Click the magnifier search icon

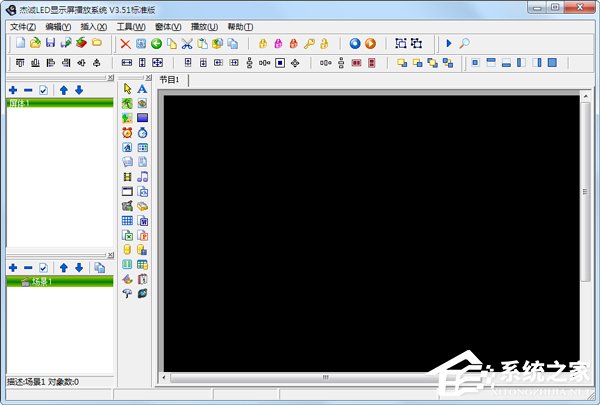point(464,43)
